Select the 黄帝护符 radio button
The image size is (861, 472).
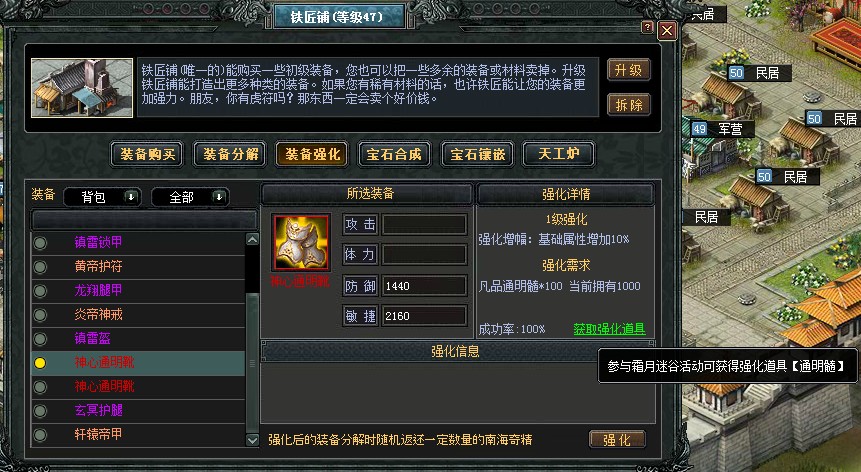coord(40,267)
